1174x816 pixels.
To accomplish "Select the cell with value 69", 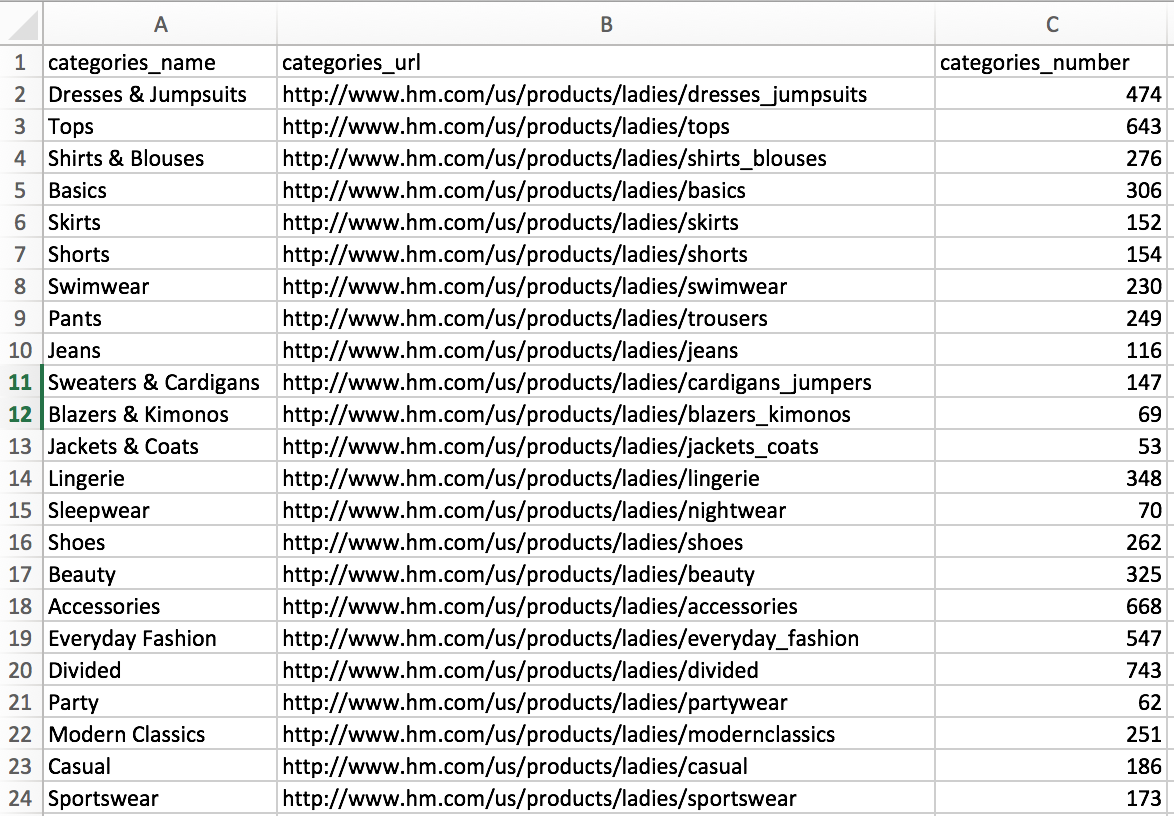I will point(1051,414).
